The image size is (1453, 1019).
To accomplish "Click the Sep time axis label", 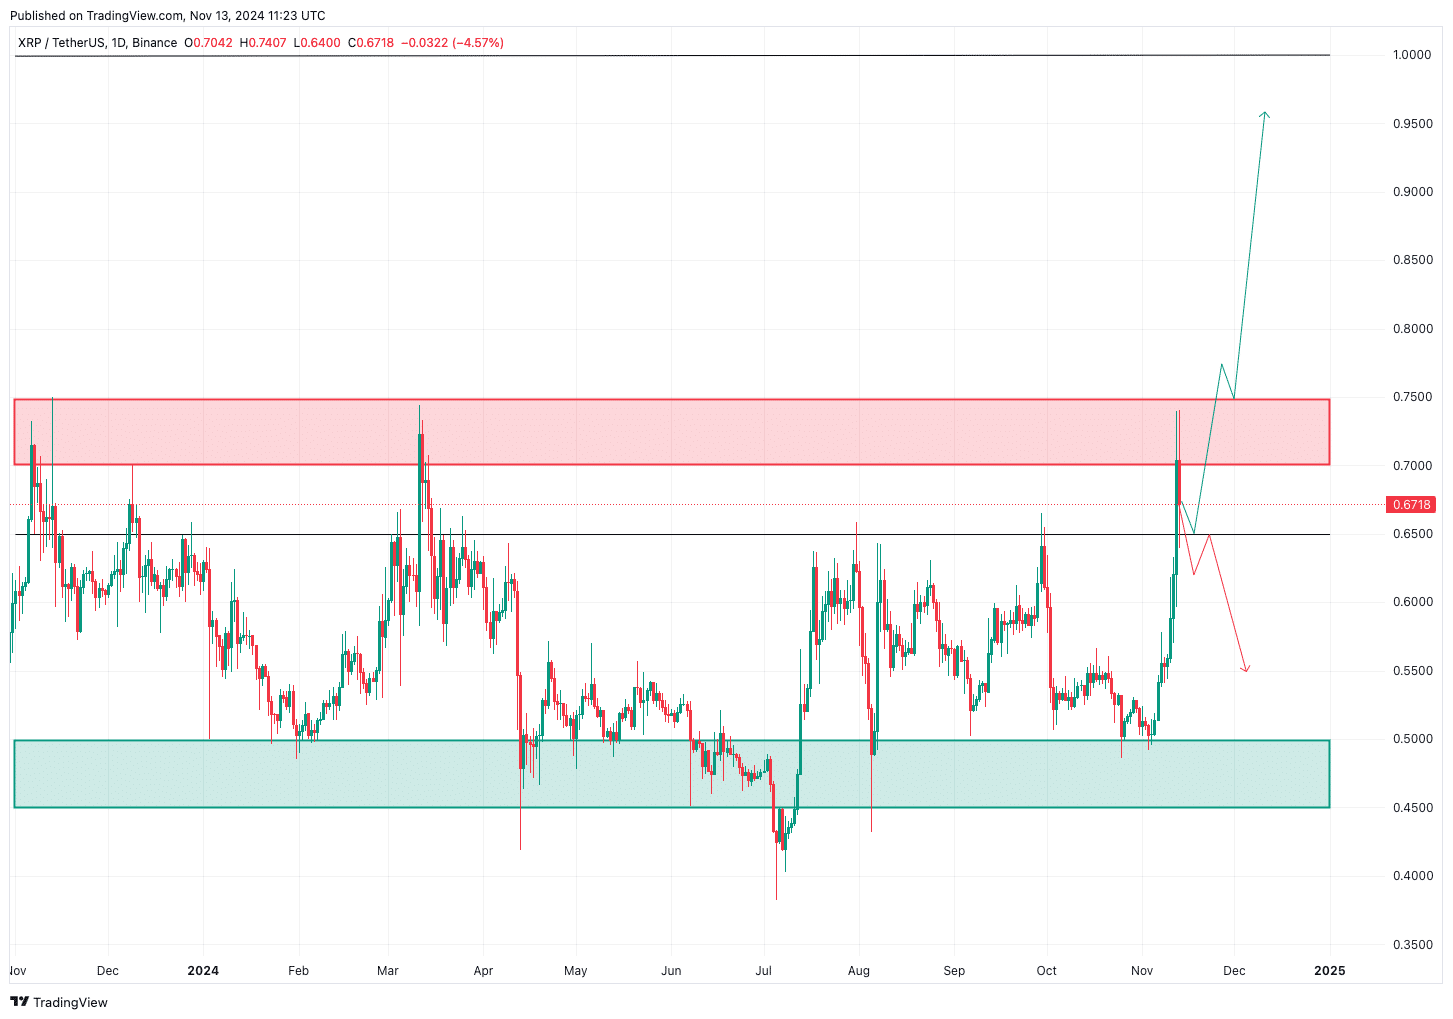I will click(954, 971).
